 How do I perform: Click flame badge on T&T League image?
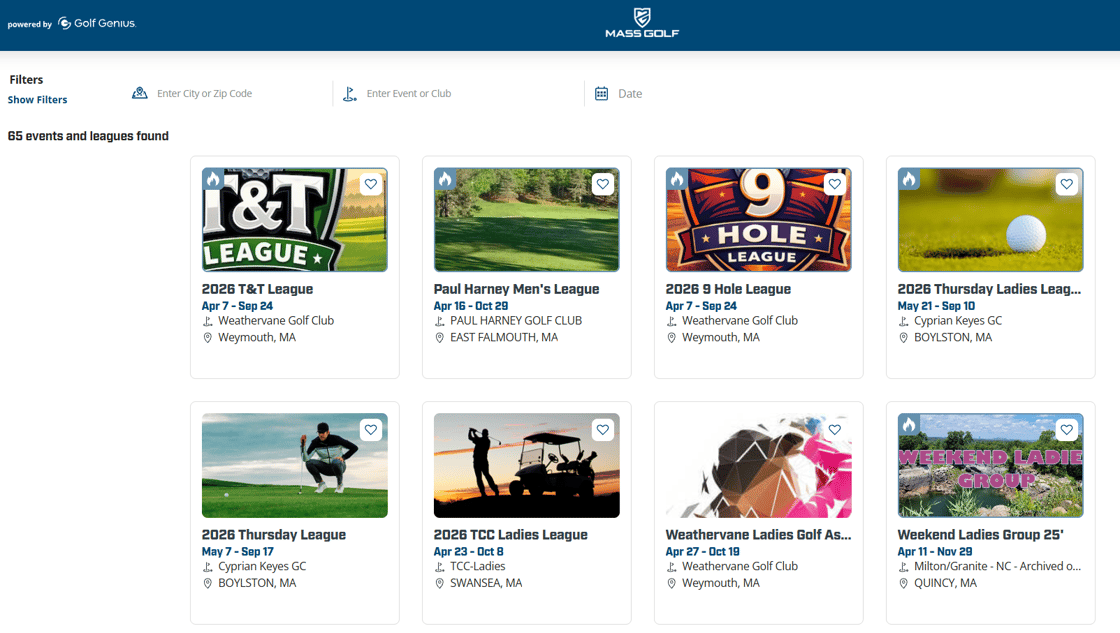213,179
